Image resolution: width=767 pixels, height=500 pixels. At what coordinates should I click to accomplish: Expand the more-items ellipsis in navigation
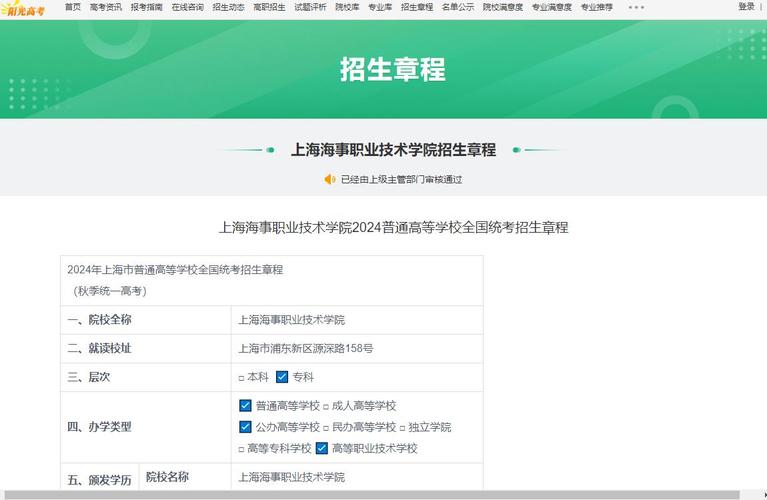click(x=636, y=7)
